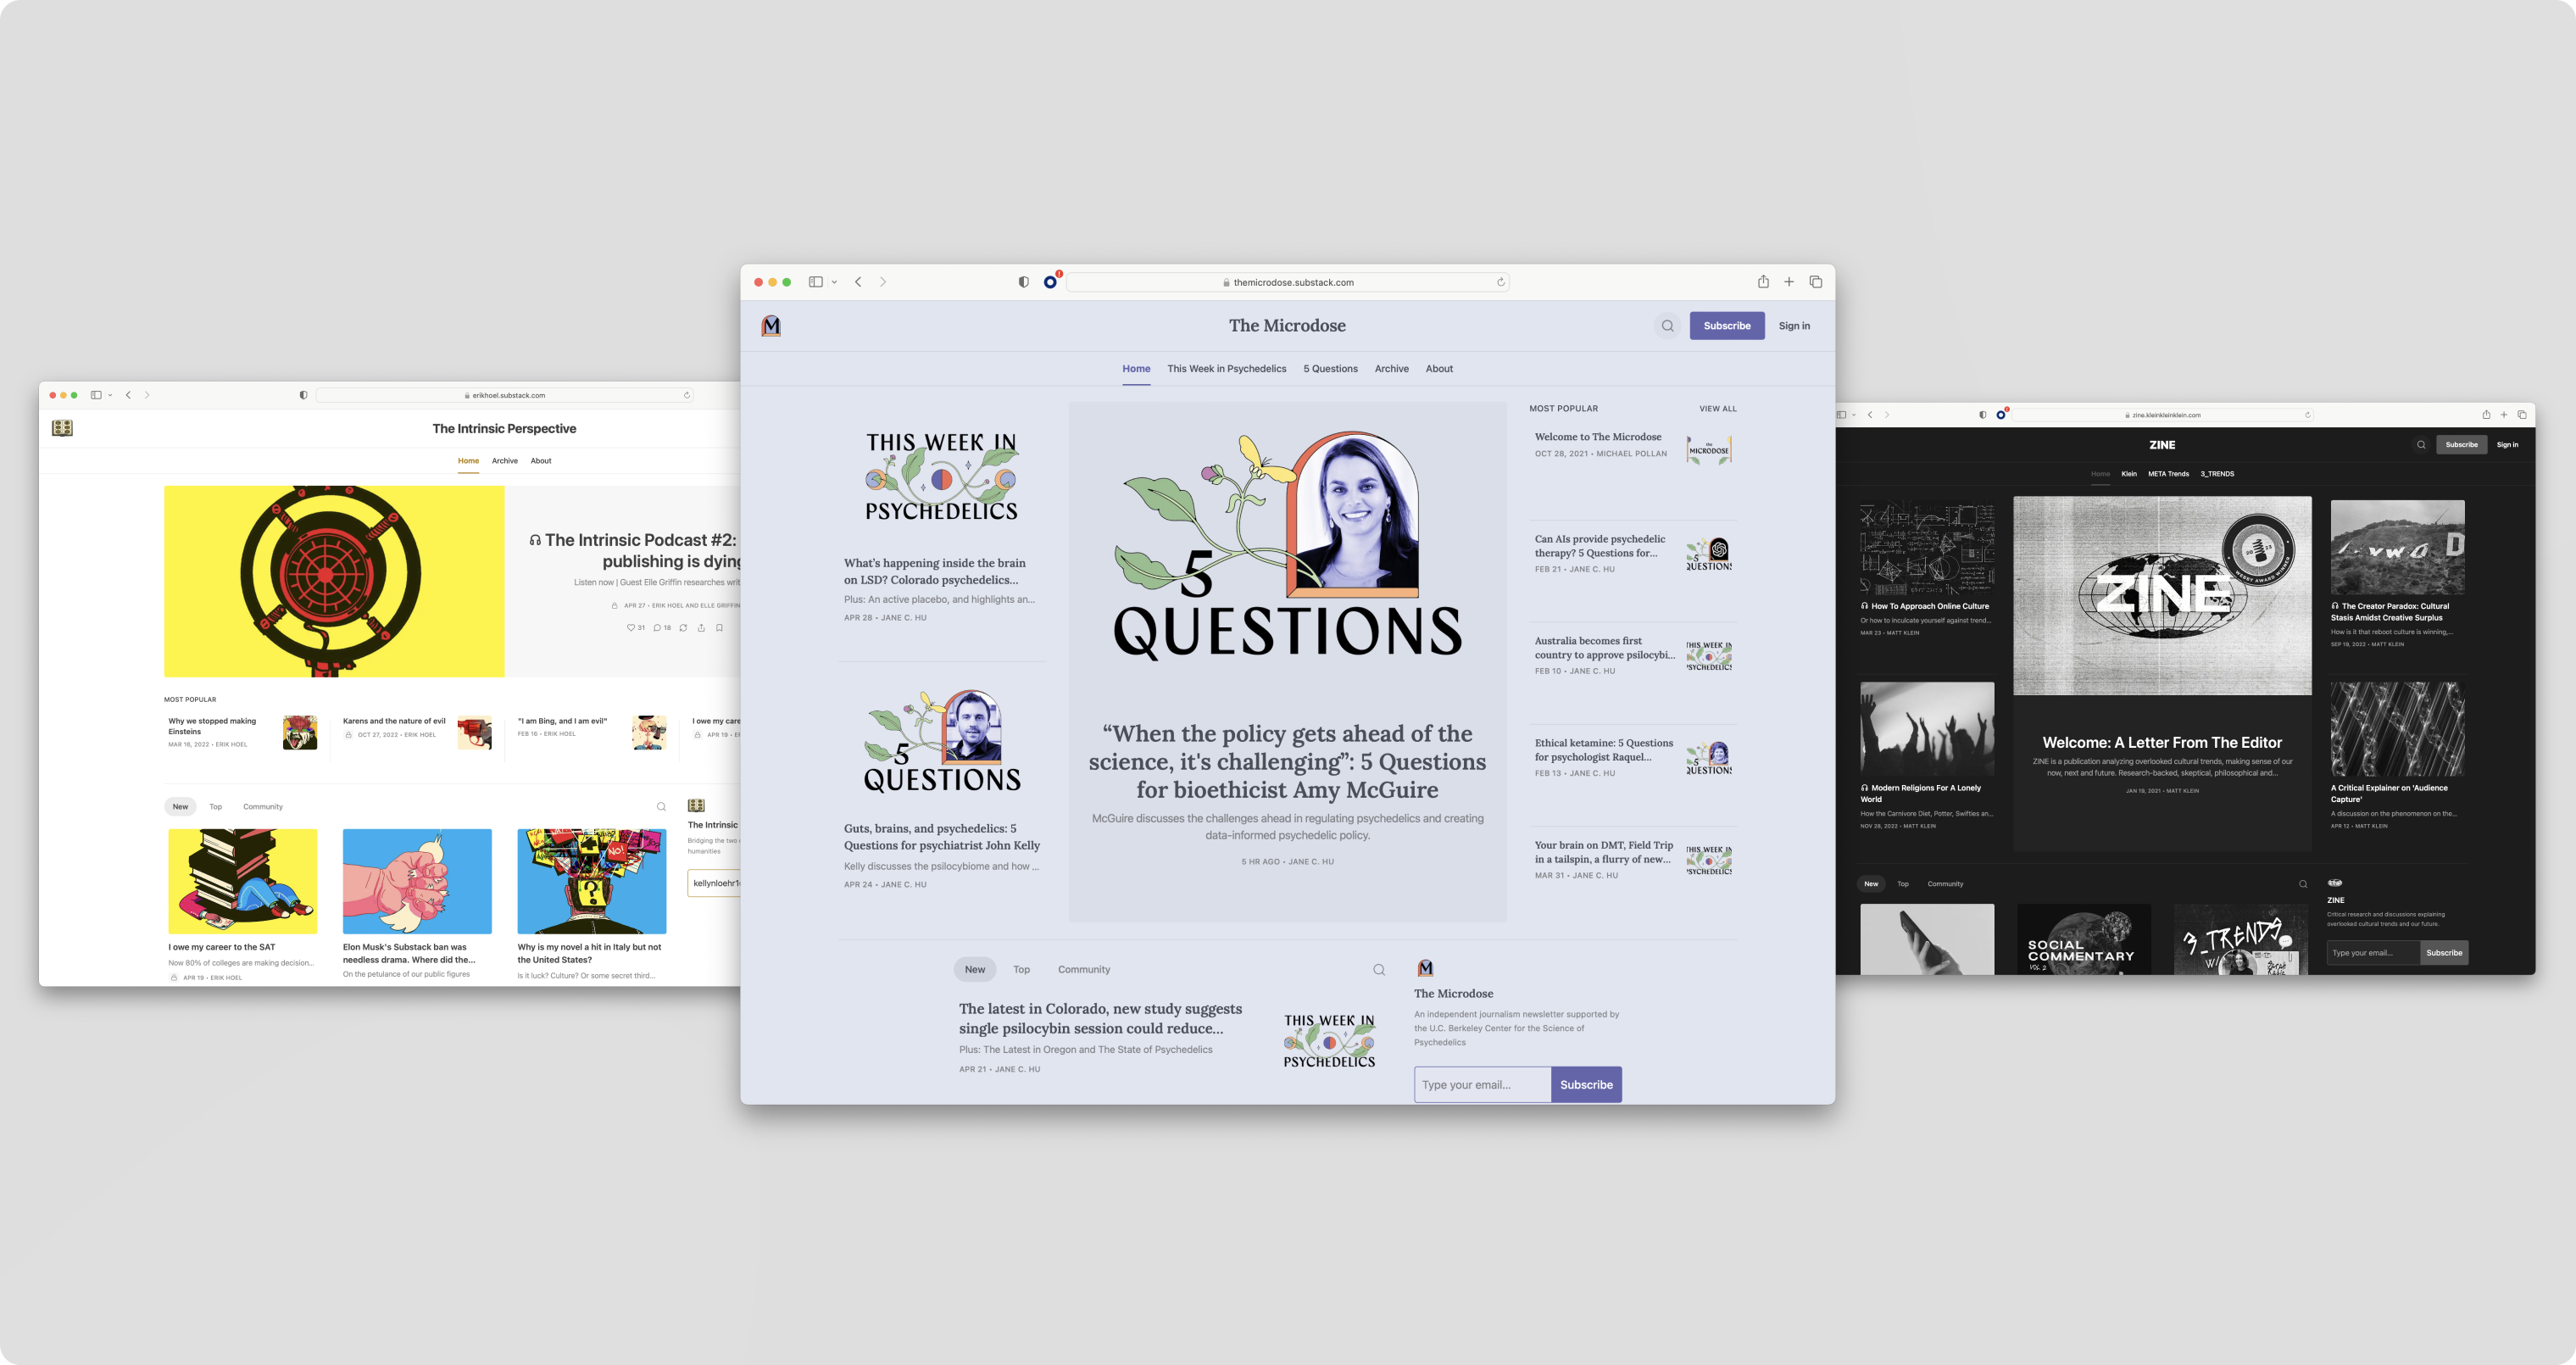
Task: Click the Subscribe button on The Microdose
Action: point(1724,326)
